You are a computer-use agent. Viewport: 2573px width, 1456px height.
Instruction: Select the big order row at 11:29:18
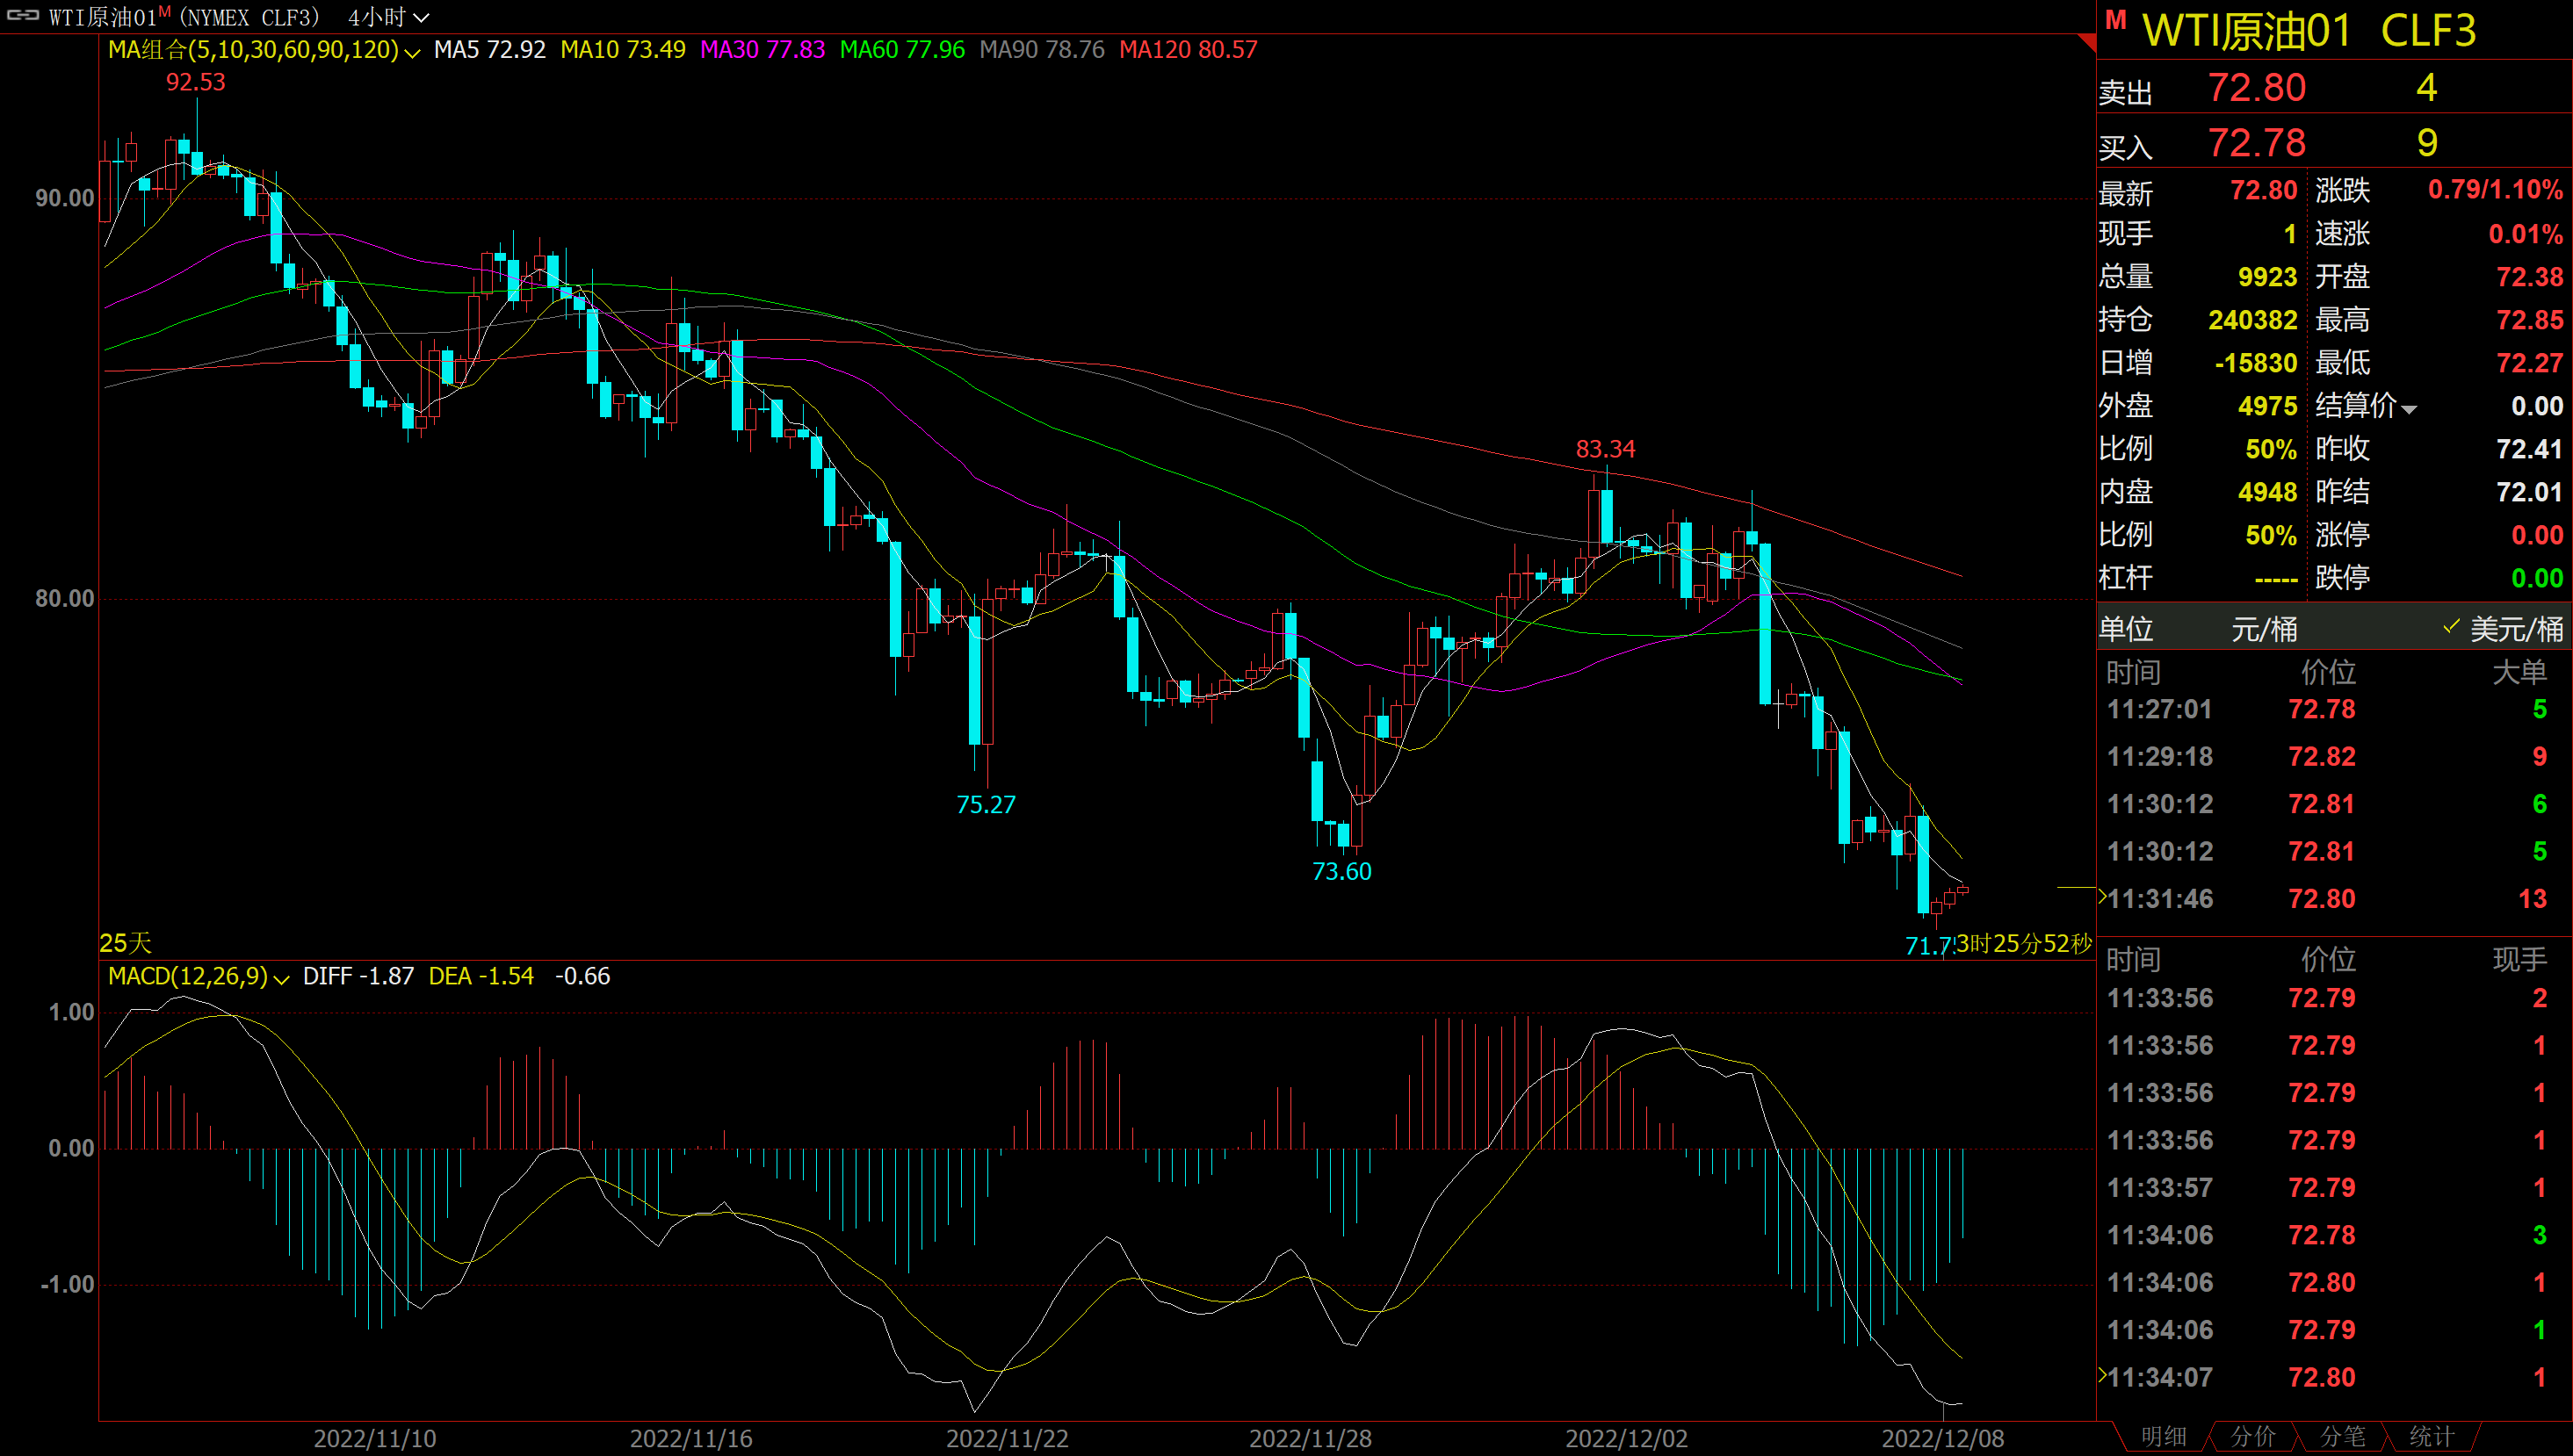(2334, 757)
